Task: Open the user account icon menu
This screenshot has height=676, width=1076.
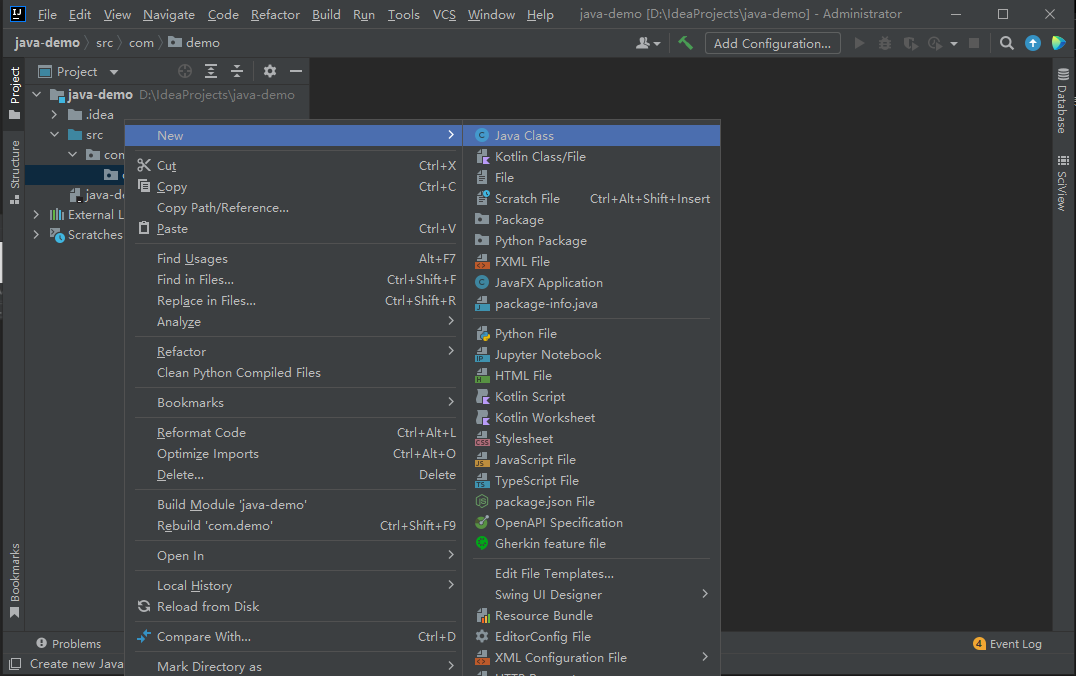Action: 648,43
